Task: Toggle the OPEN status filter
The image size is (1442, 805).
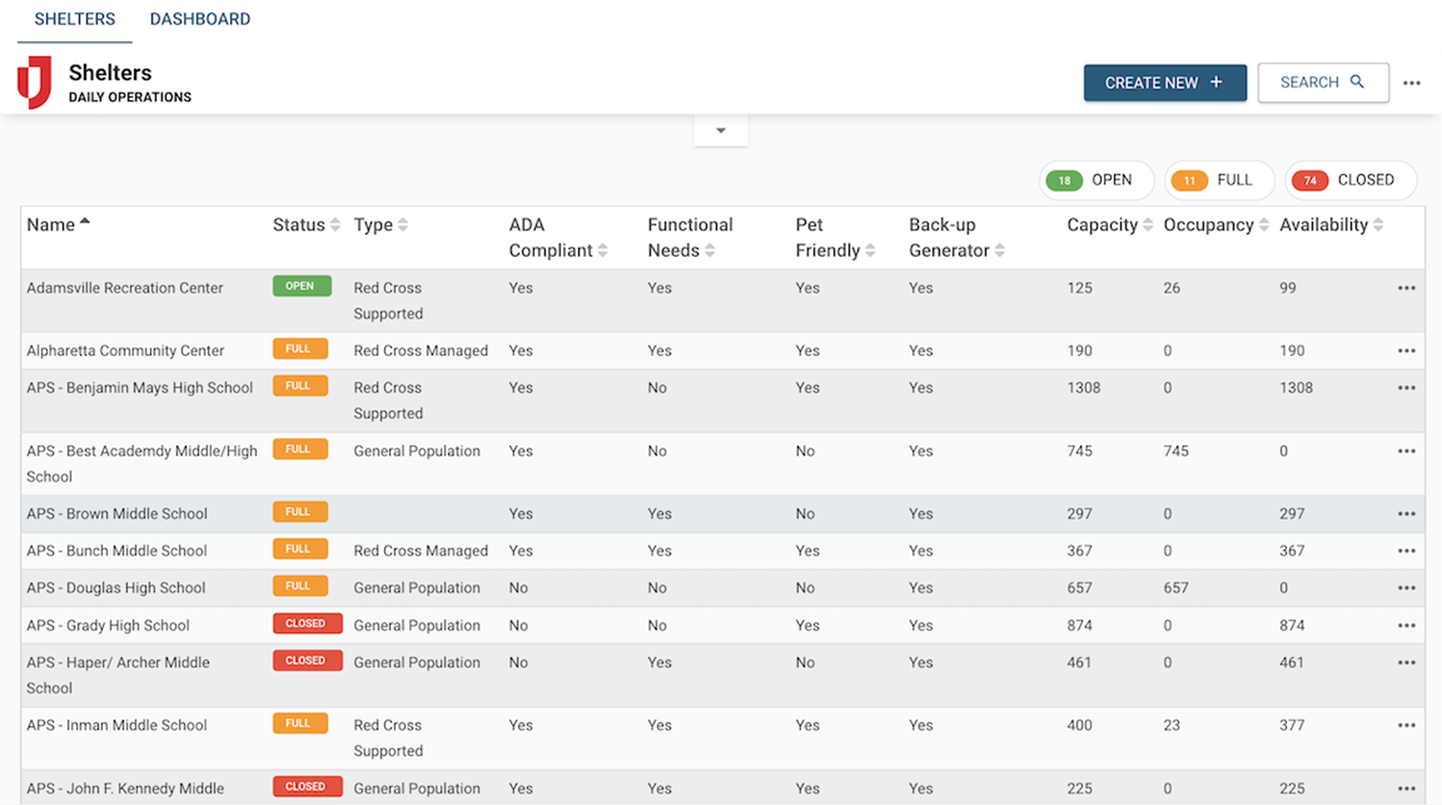Action: (x=1096, y=180)
